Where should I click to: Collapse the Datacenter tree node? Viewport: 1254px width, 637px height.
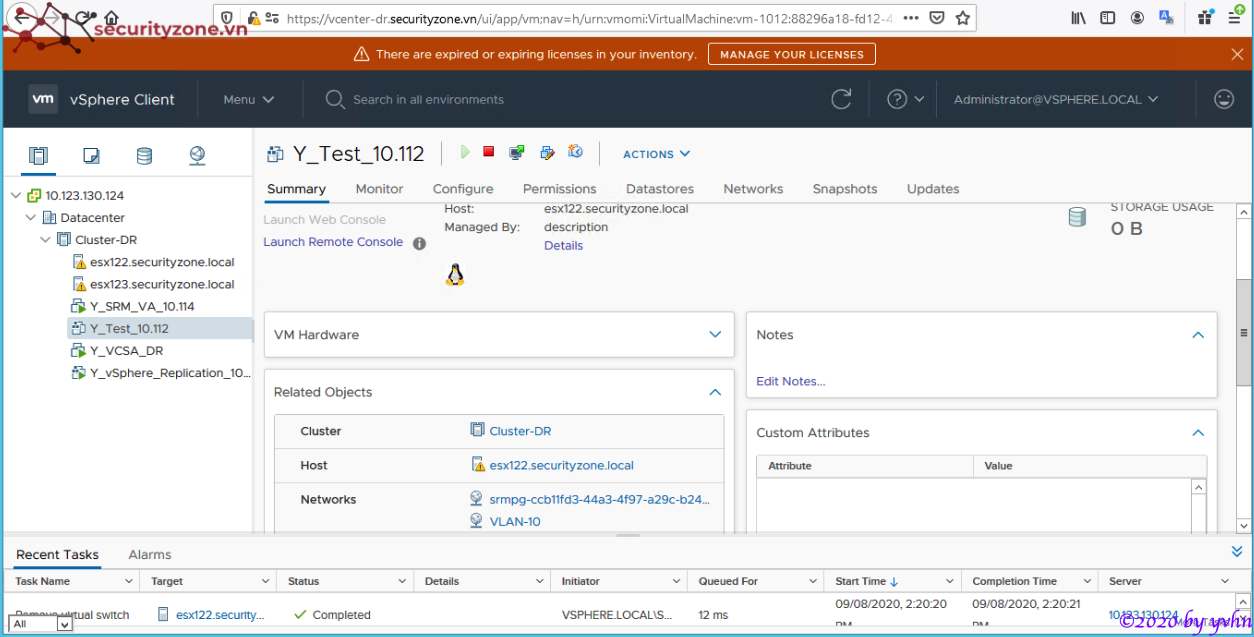(31, 218)
